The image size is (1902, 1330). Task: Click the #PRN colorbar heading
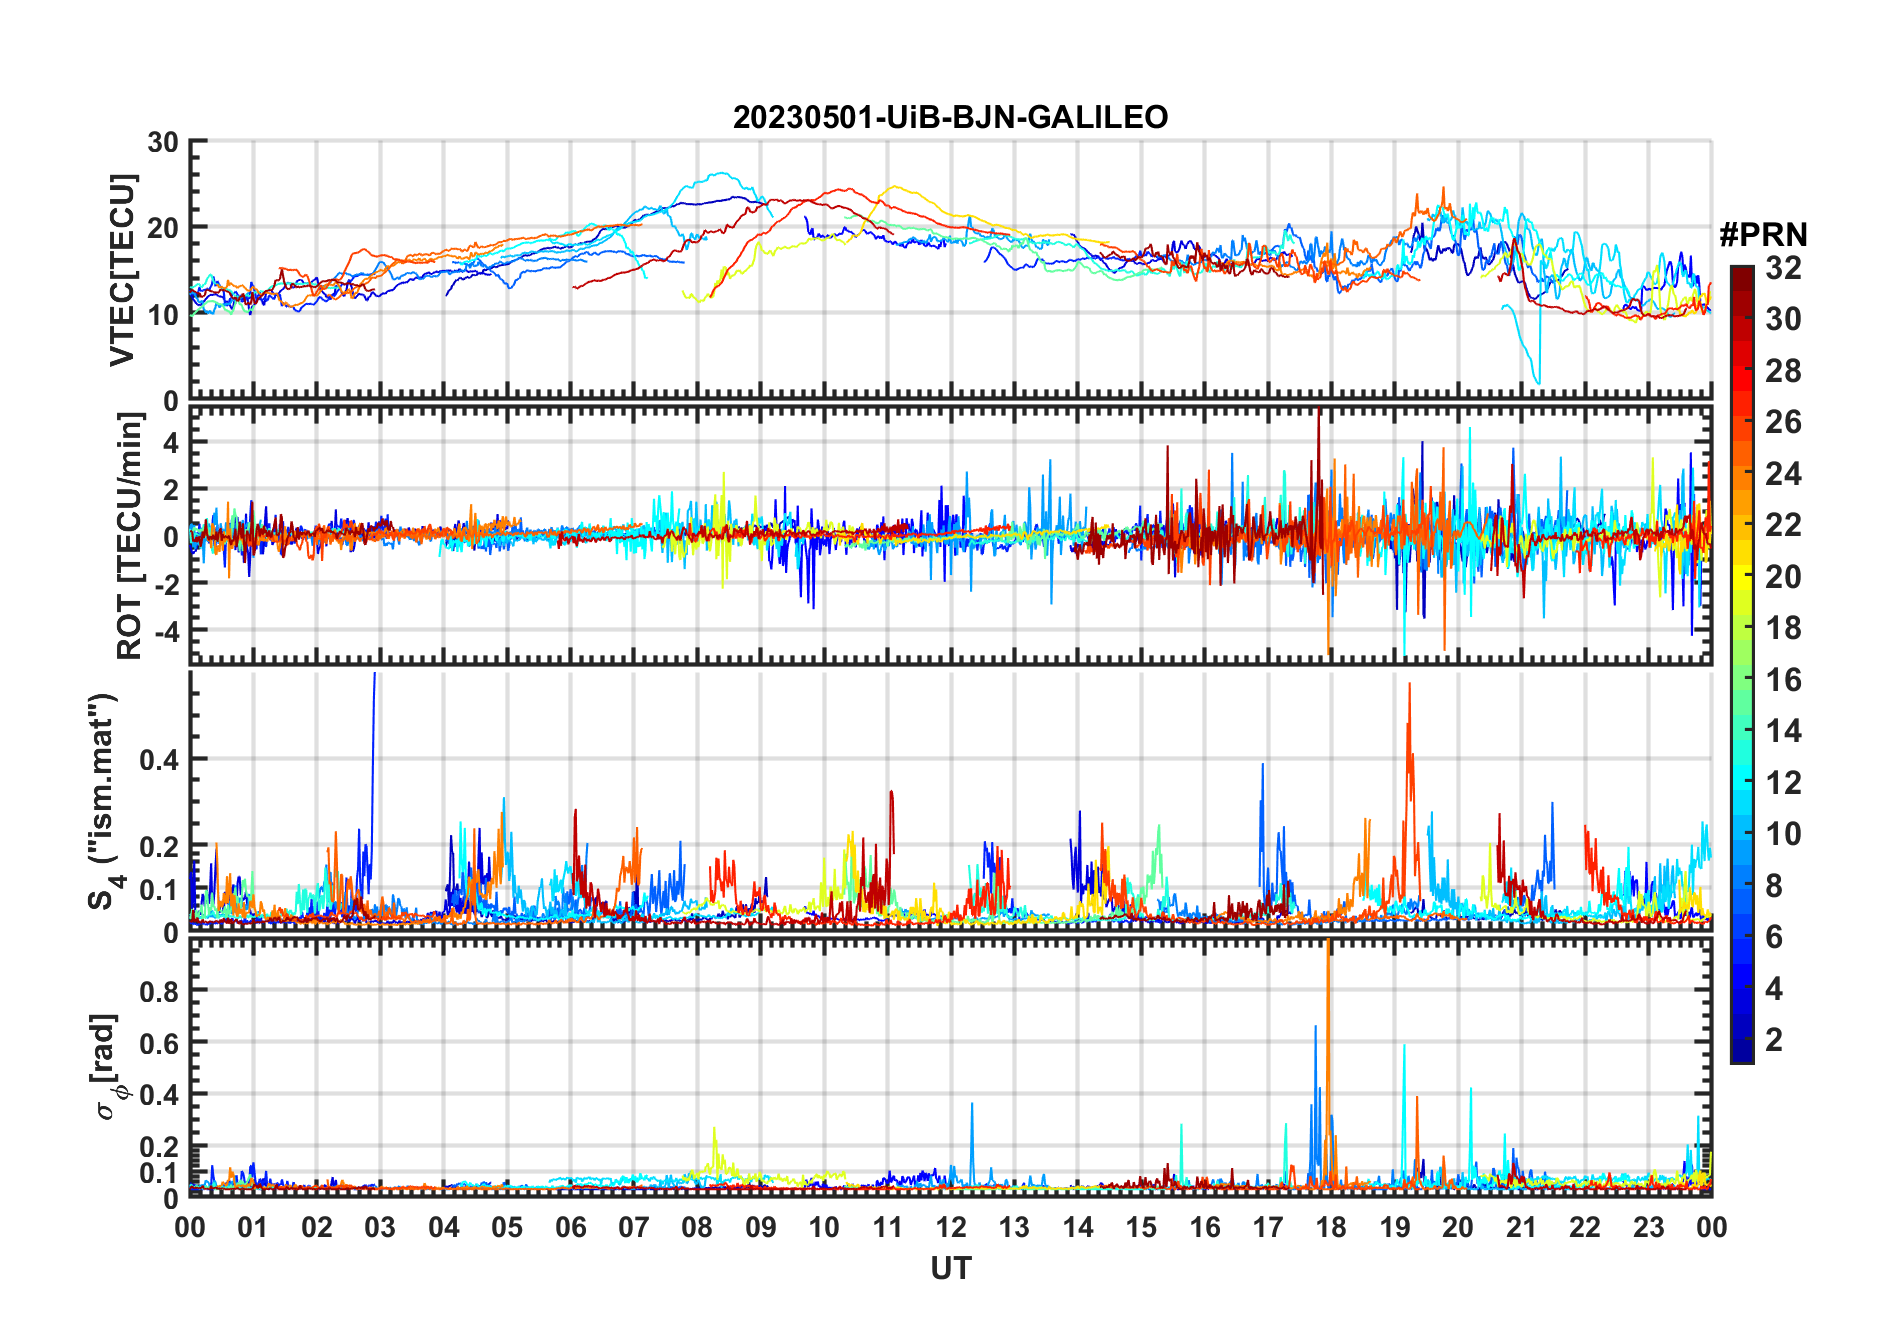(1763, 235)
